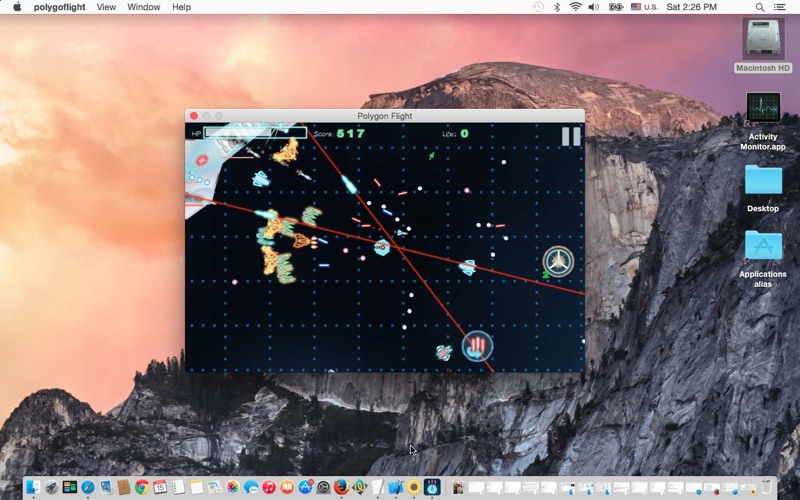Viewport: 800px width, 500px height.
Task: Open the View menu
Action: tap(106, 7)
